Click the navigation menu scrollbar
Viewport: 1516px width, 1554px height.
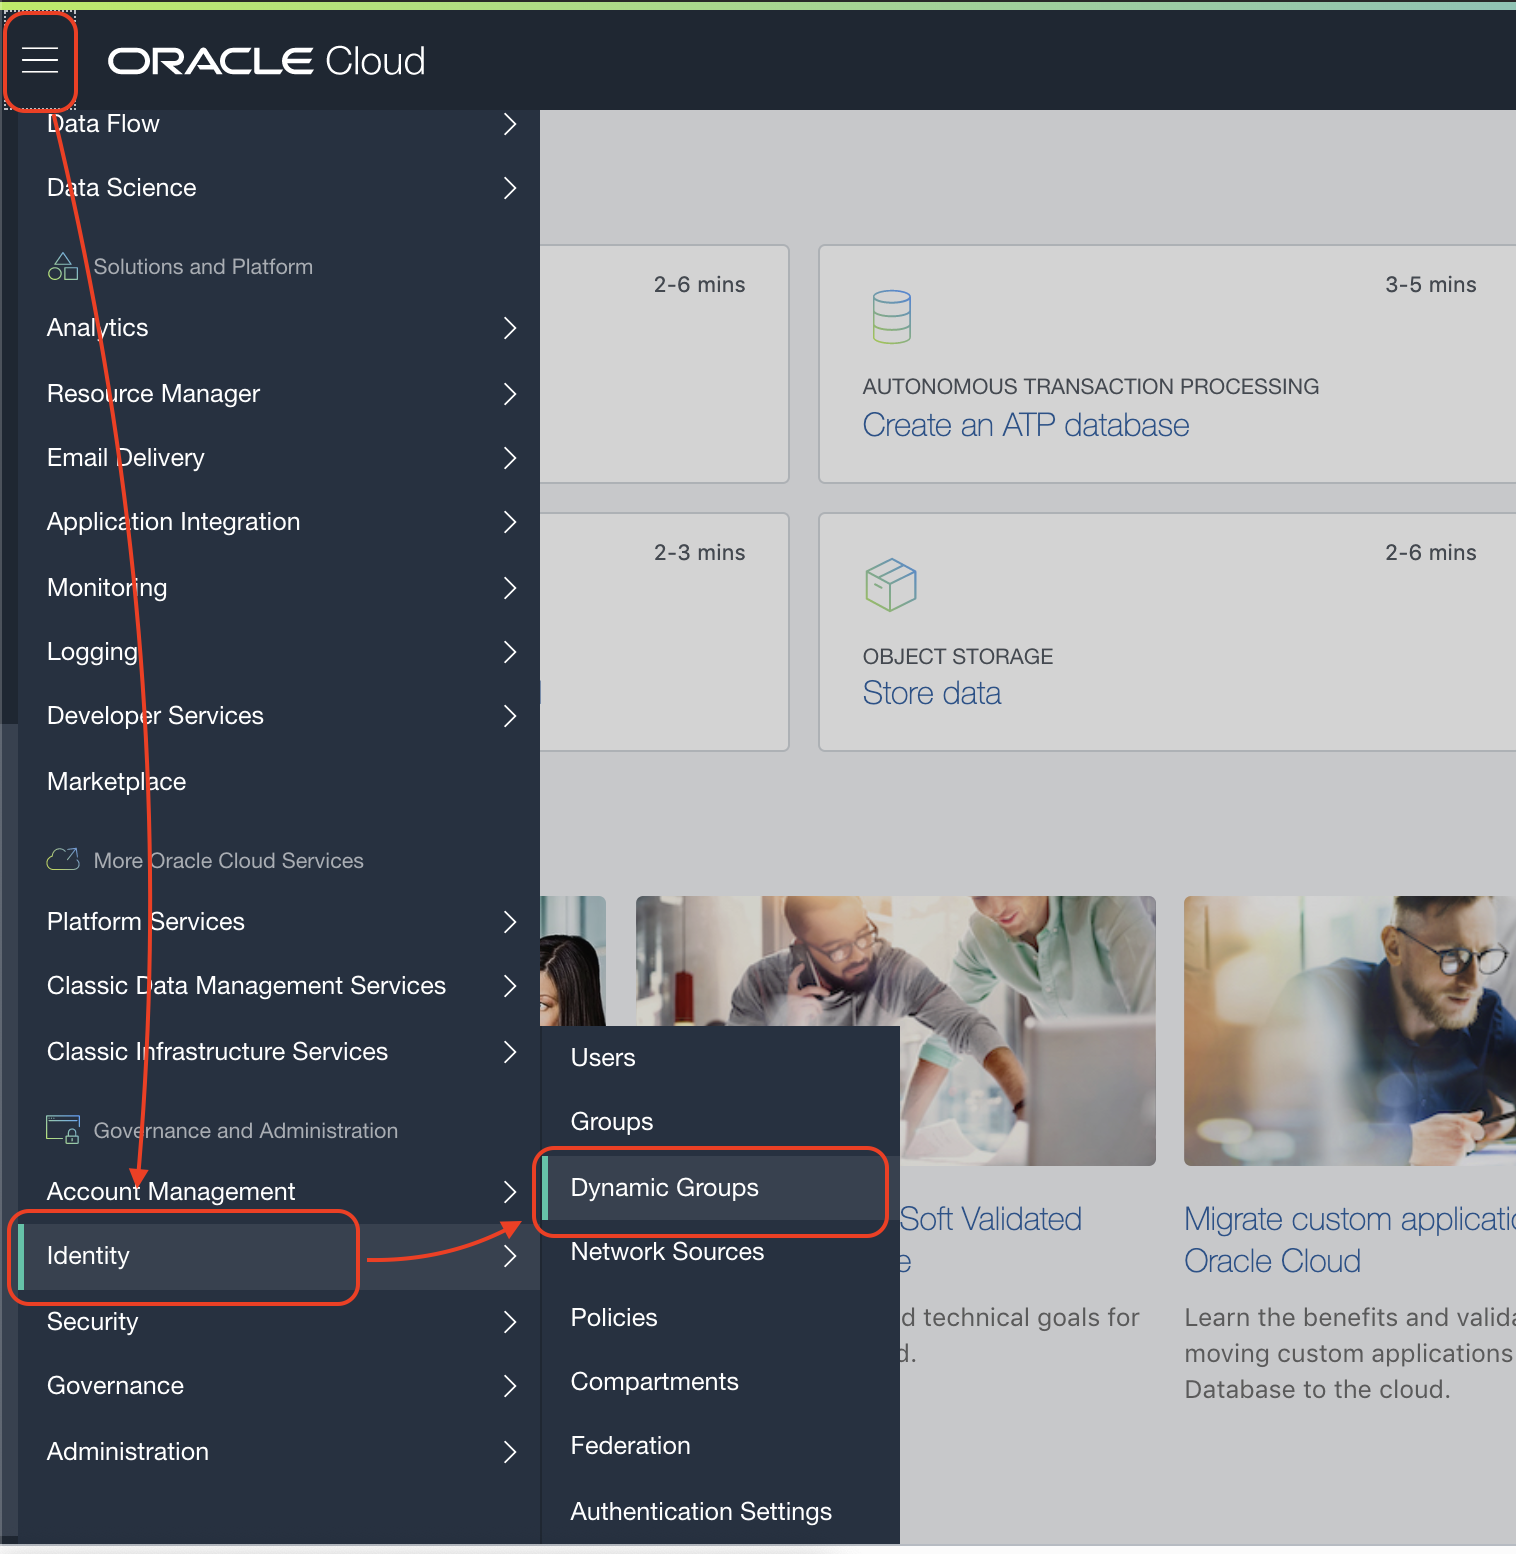[x=9, y=1130]
